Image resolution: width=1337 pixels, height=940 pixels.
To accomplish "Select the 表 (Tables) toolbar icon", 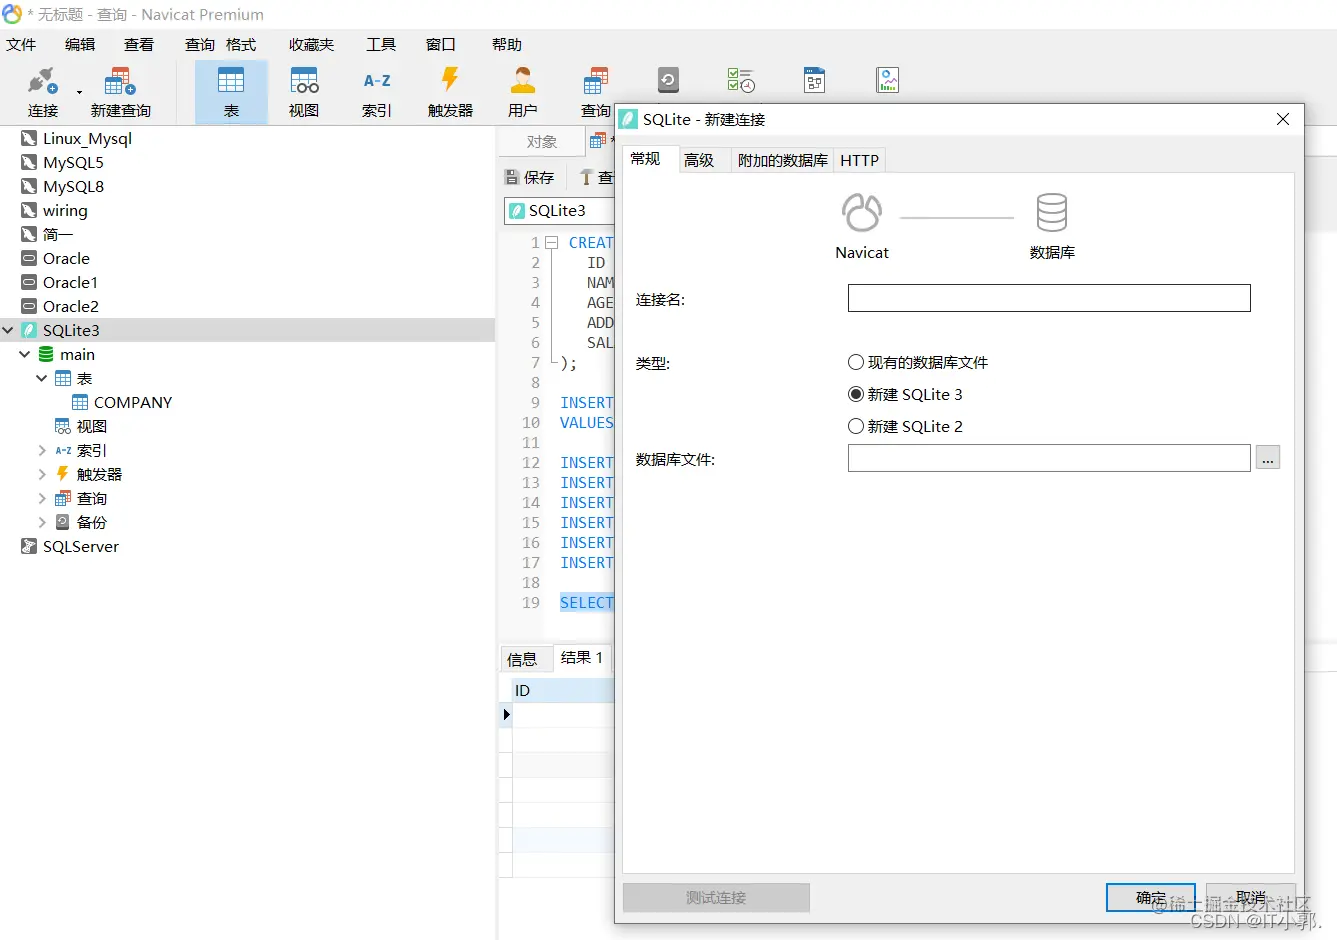I will point(231,90).
